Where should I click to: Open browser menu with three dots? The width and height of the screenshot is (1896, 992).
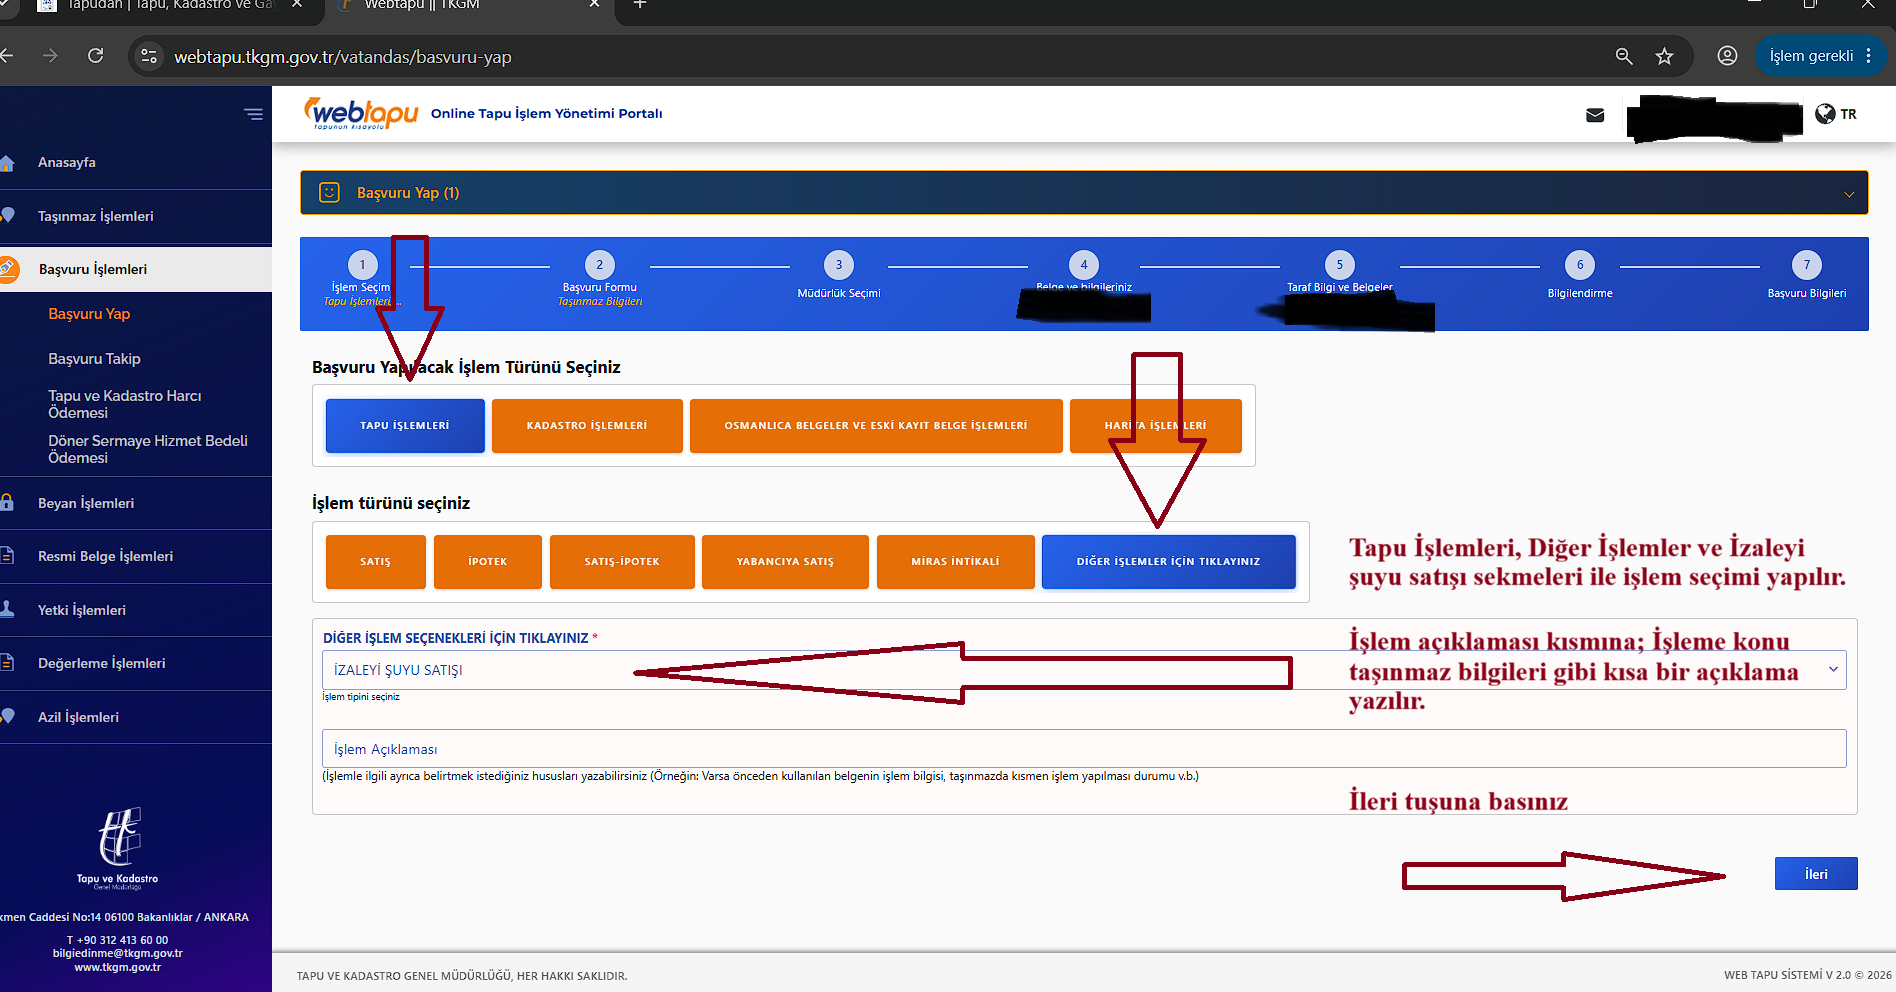(x=1868, y=56)
